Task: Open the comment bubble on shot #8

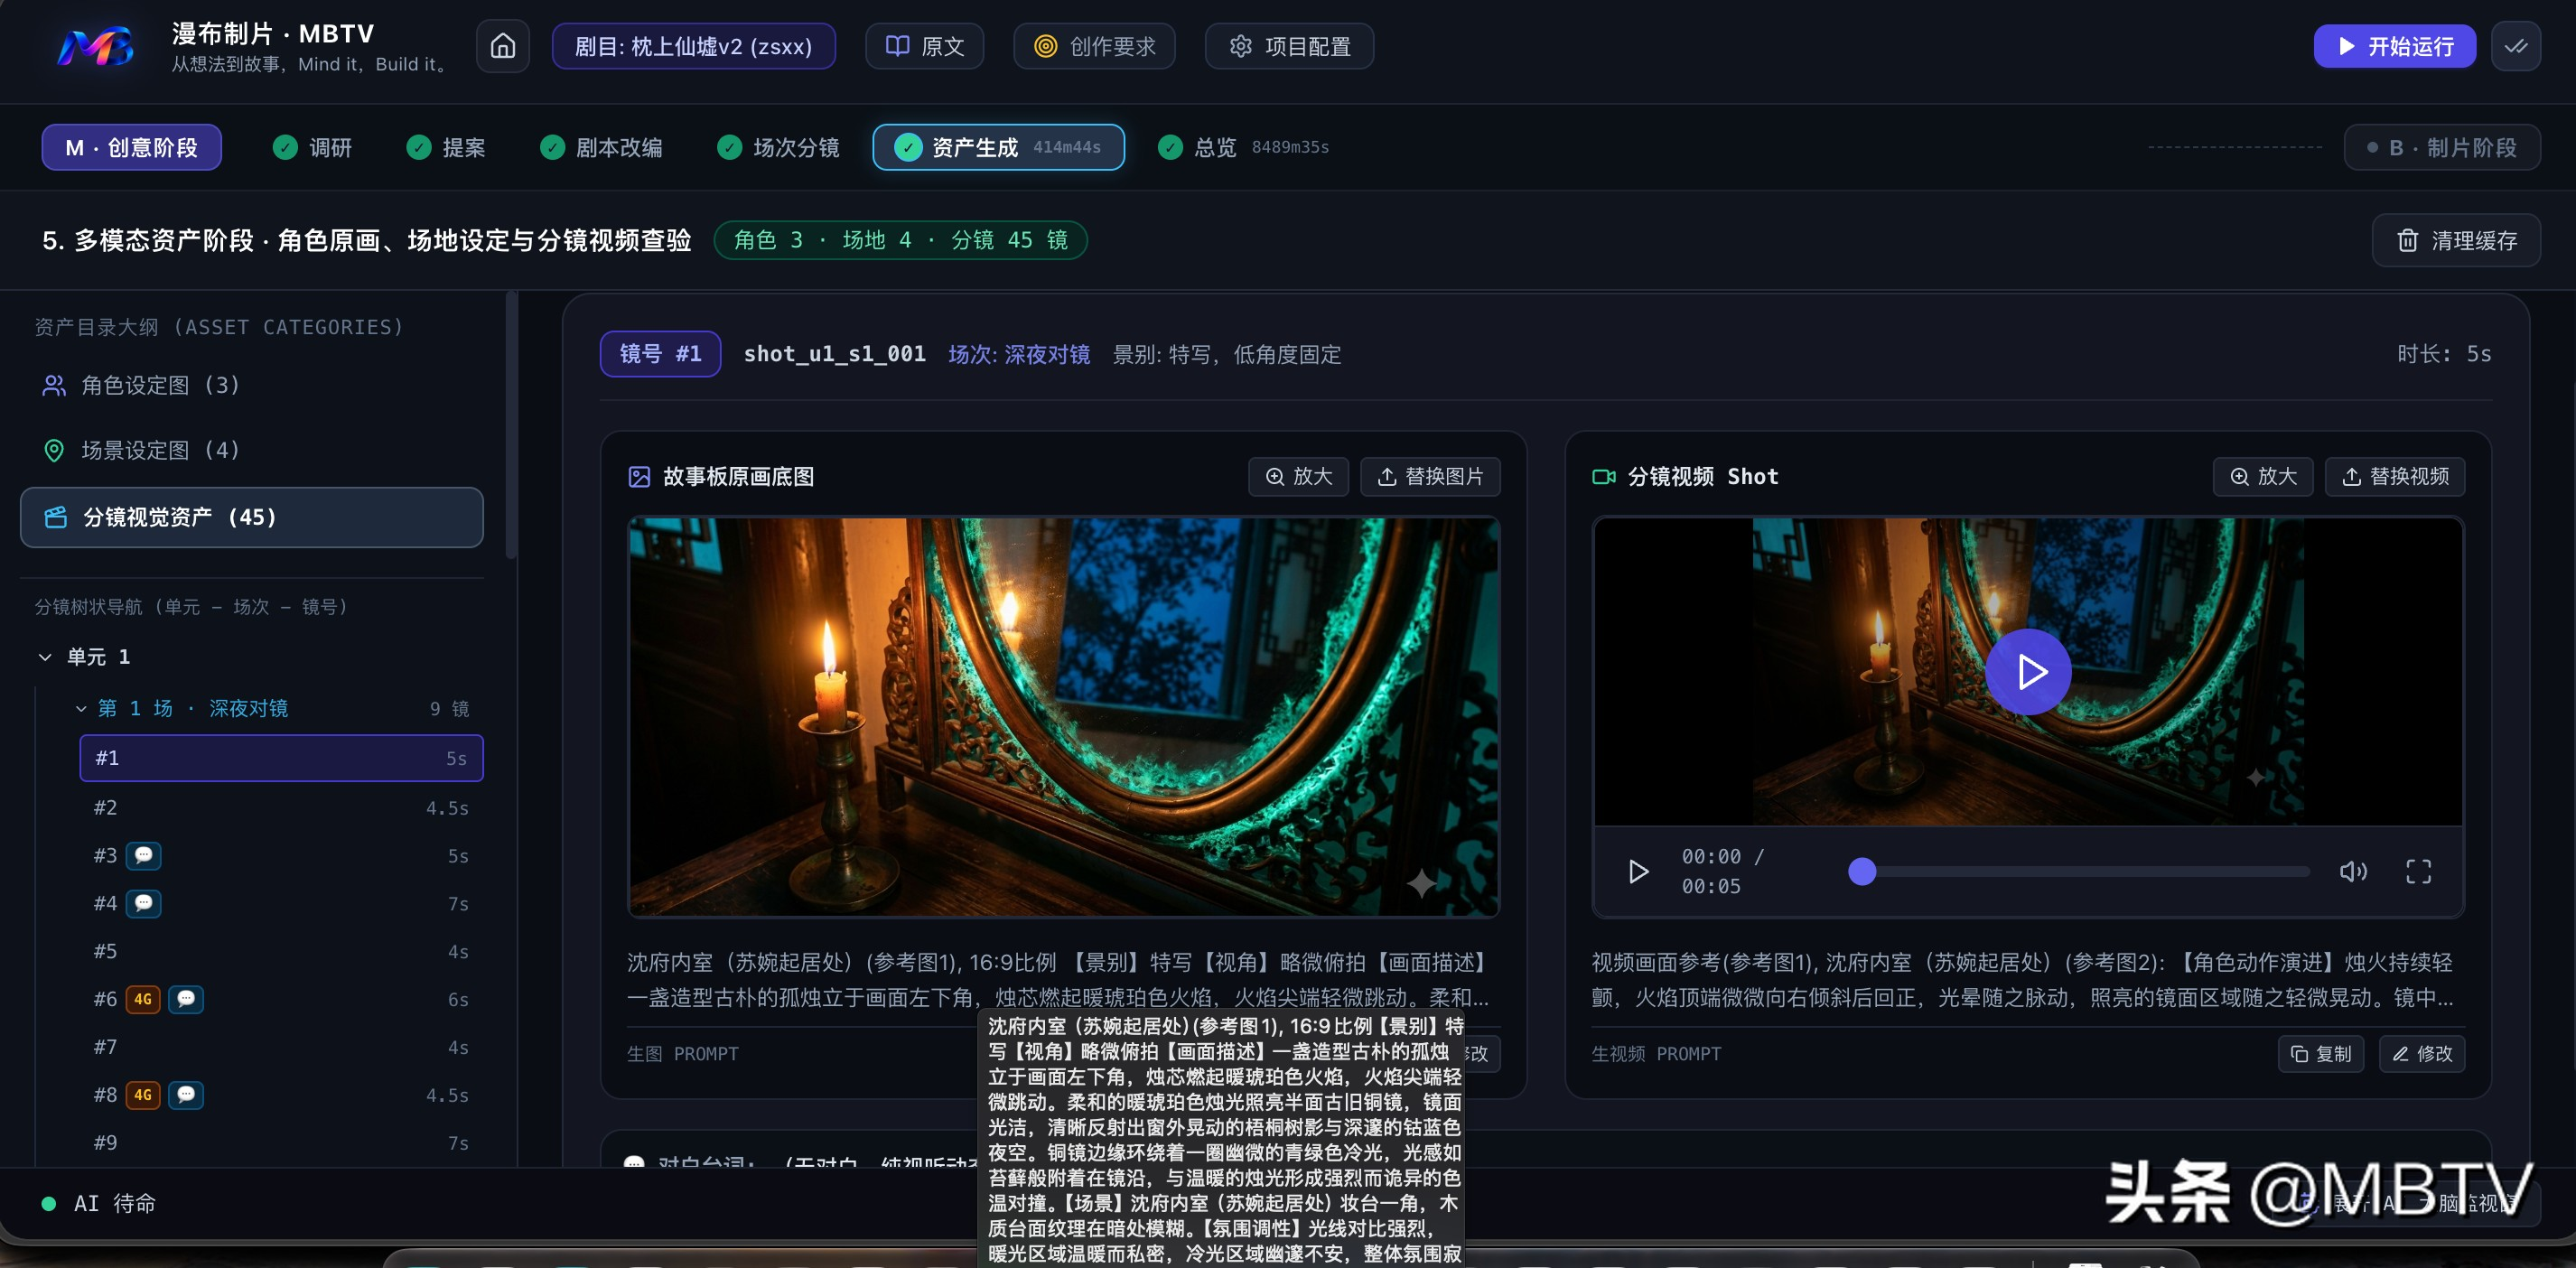Action: tap(186, 1095)
